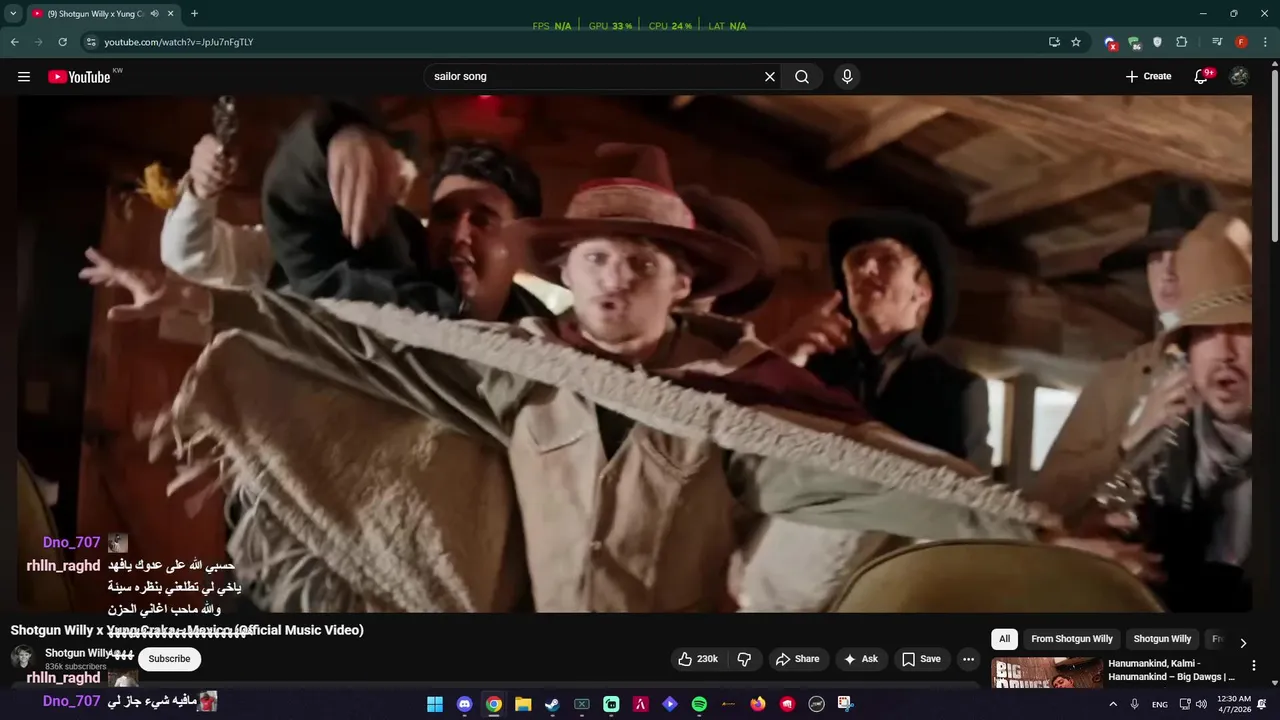The width and height of the screenshot is (1280, 720).
Task: Subscribe to Shotgun Willy channel
Action: click(x=169, y=659)
